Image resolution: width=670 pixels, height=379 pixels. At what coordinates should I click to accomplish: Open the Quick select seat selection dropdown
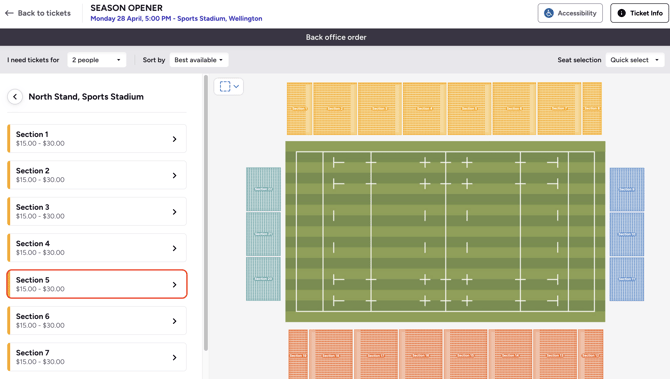[x=635, y=60]
